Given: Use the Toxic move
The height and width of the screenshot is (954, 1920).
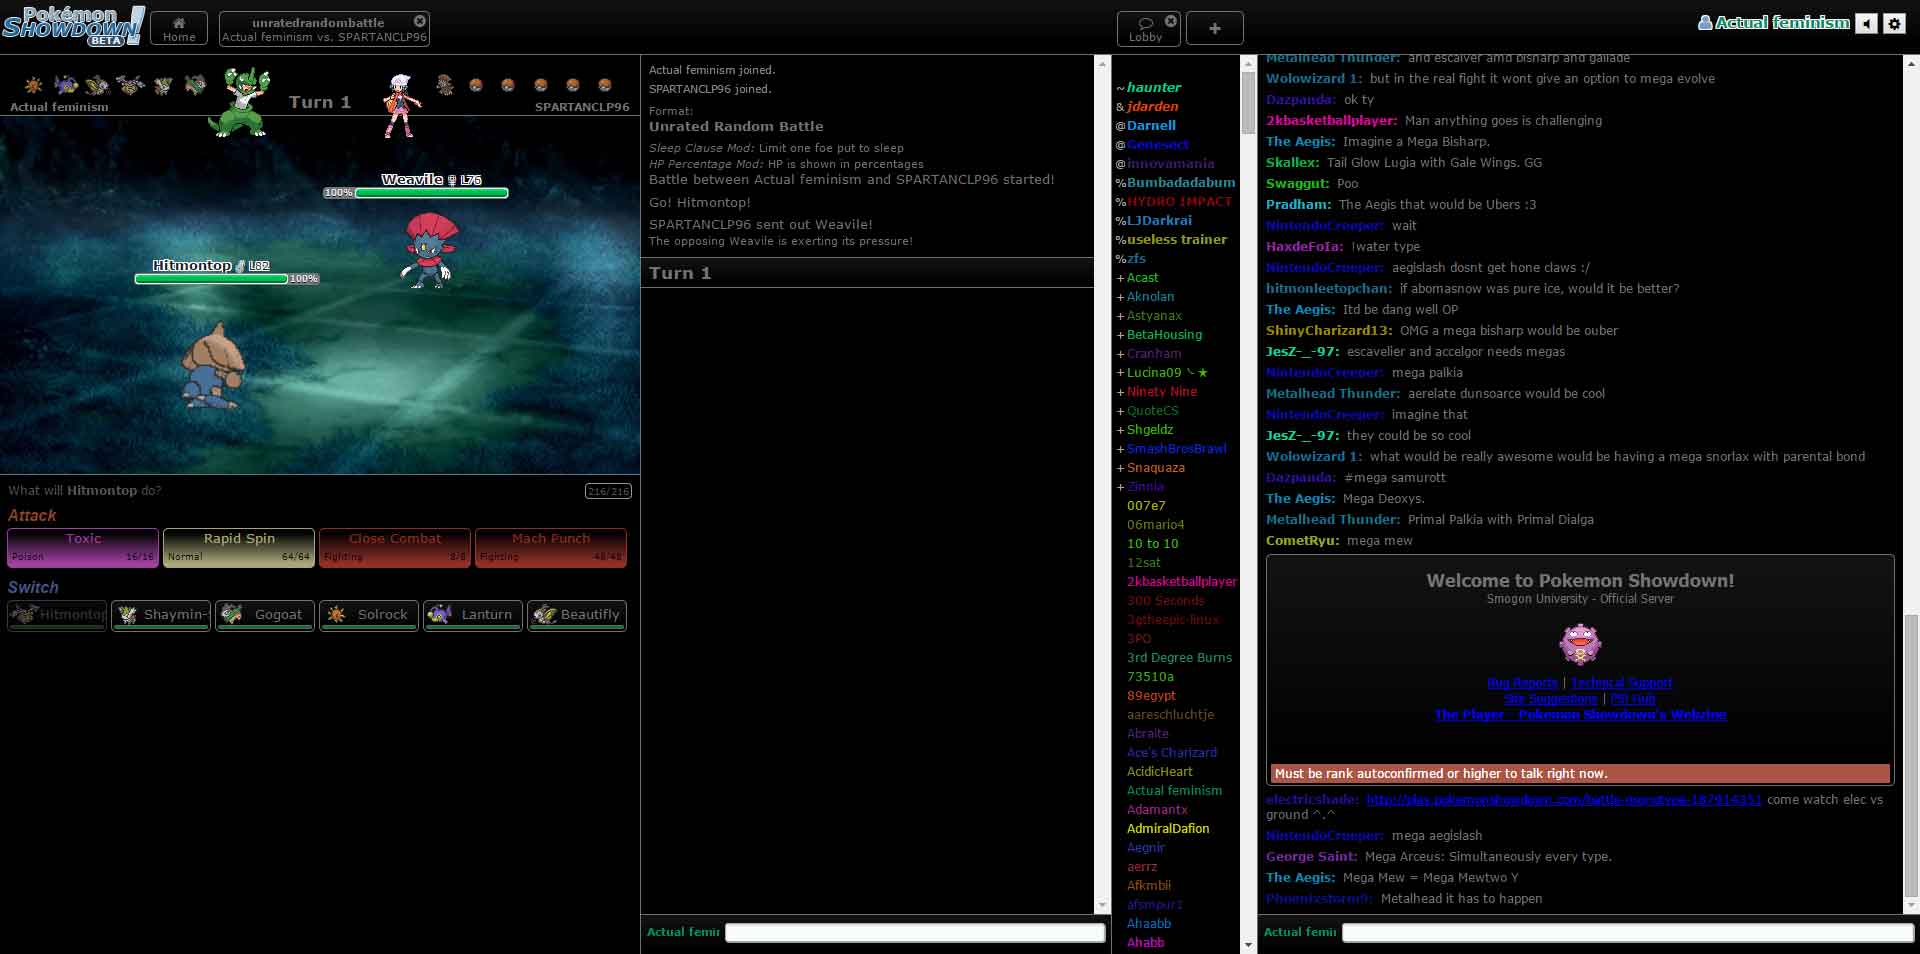Looking at the screenshot, I should click(83, 547).
